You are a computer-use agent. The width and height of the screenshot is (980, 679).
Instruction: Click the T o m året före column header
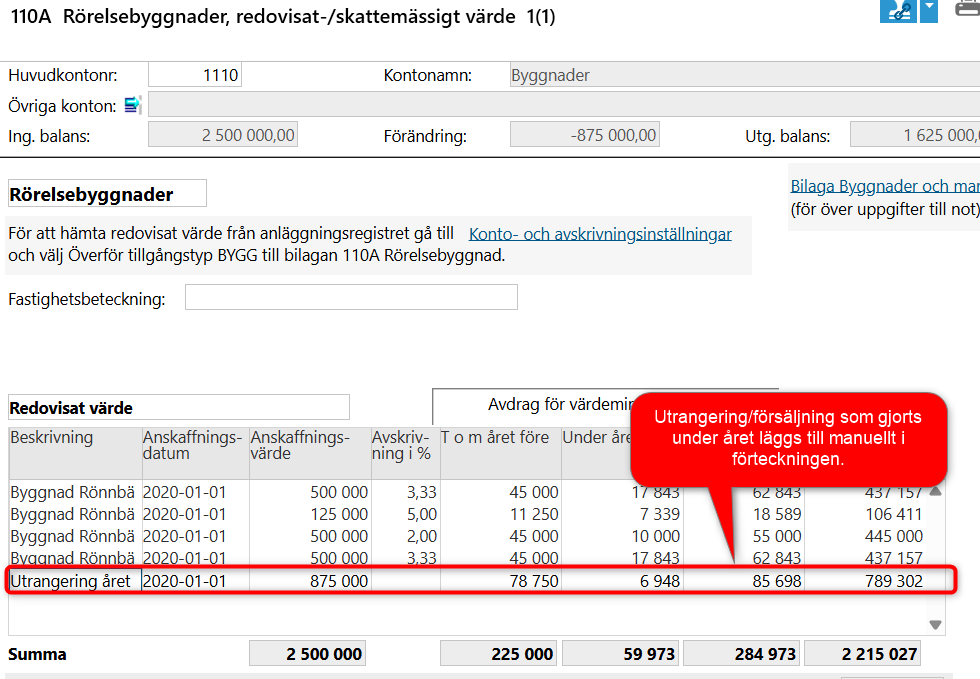501,454
